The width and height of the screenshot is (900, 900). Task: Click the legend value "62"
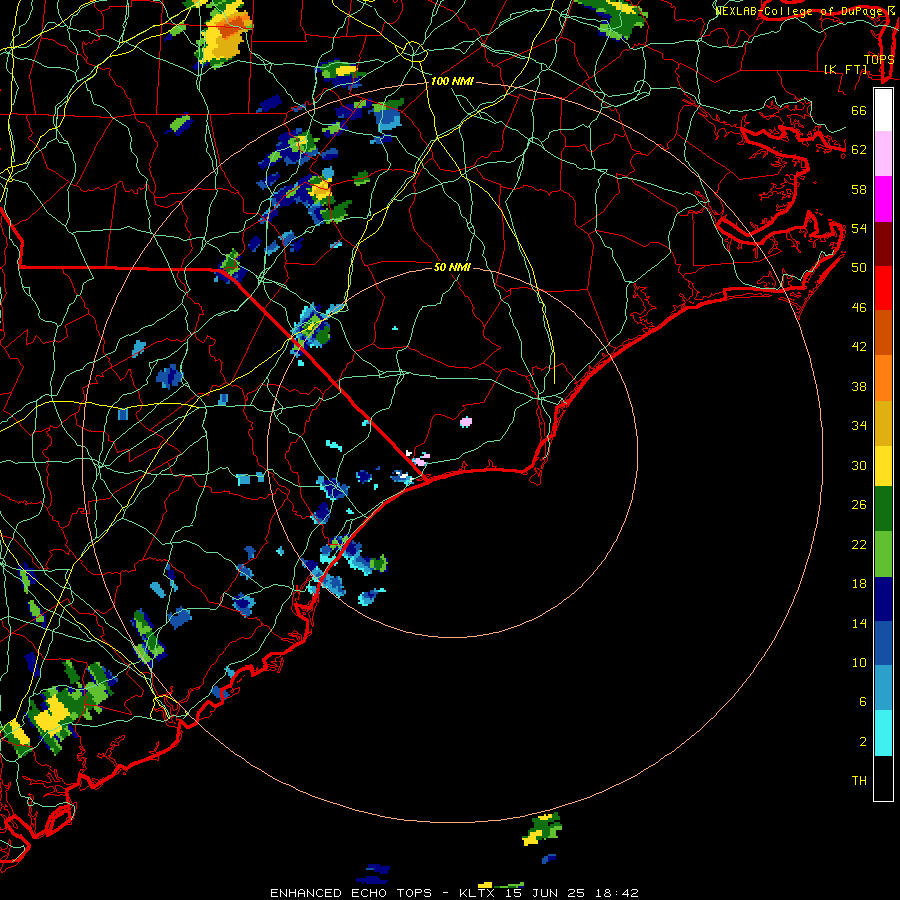pos(859,150)
